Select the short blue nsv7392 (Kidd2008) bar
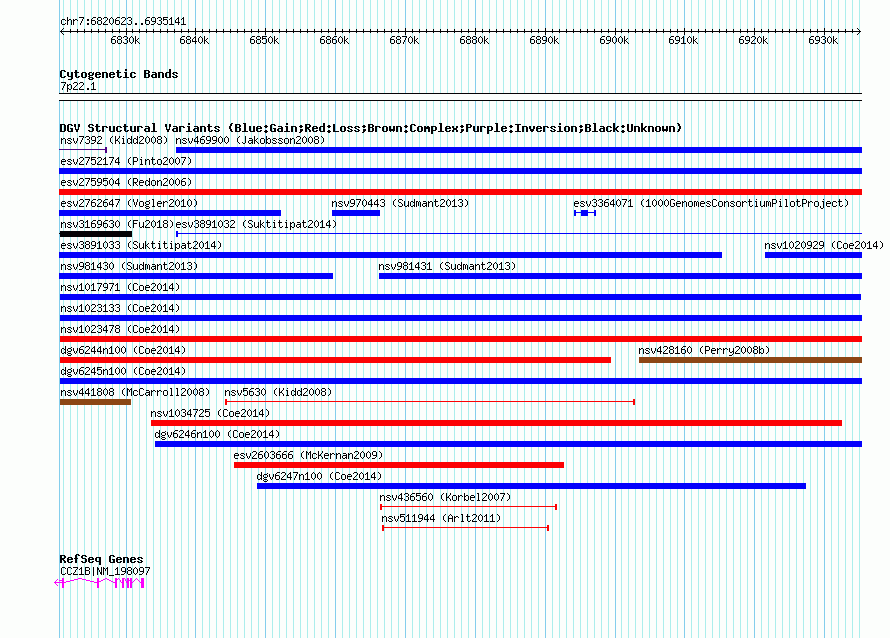 [83, 150]
